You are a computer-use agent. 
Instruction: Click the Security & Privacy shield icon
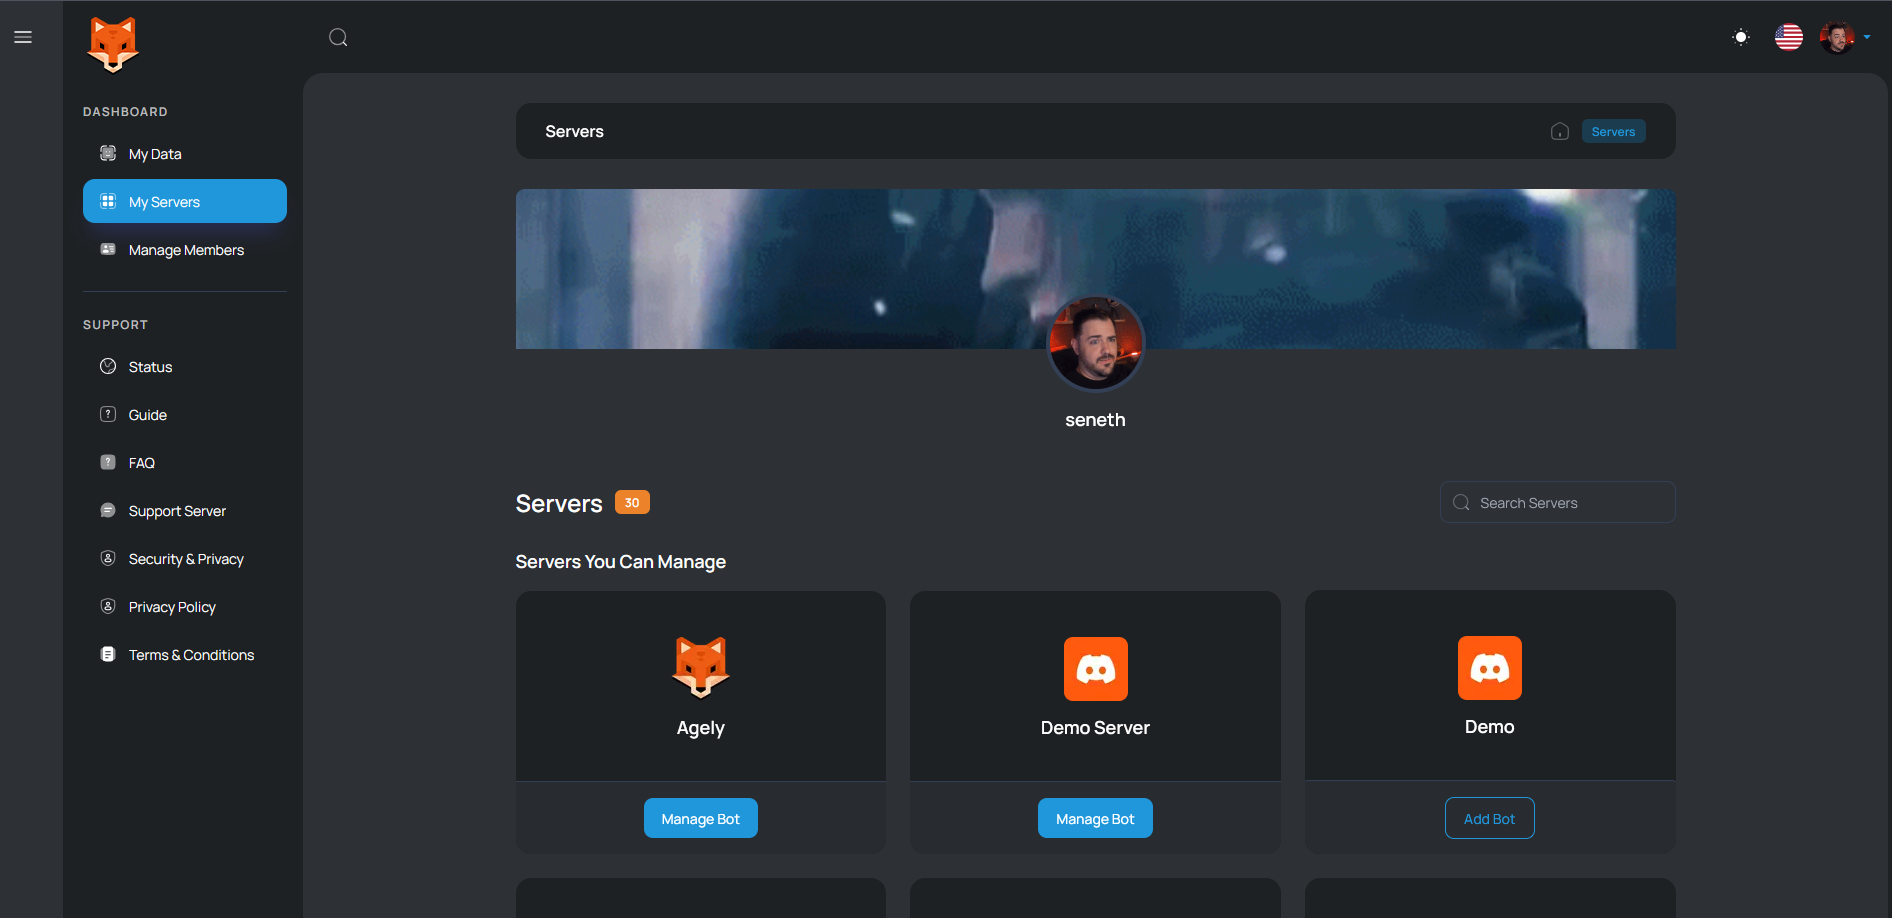click(x=108, y=558)
